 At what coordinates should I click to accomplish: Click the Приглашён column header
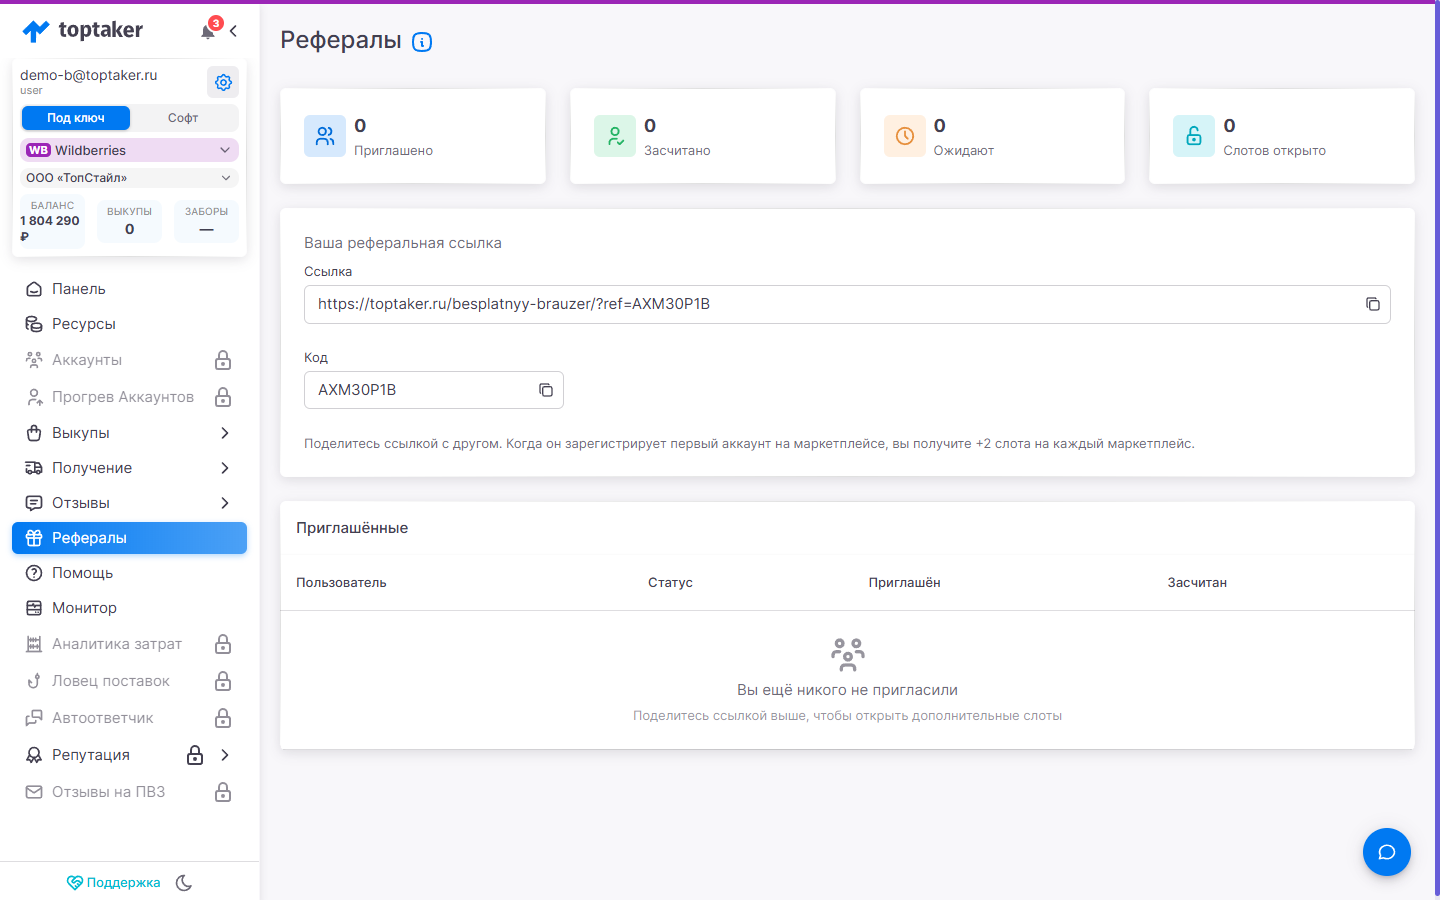[904, 583]
